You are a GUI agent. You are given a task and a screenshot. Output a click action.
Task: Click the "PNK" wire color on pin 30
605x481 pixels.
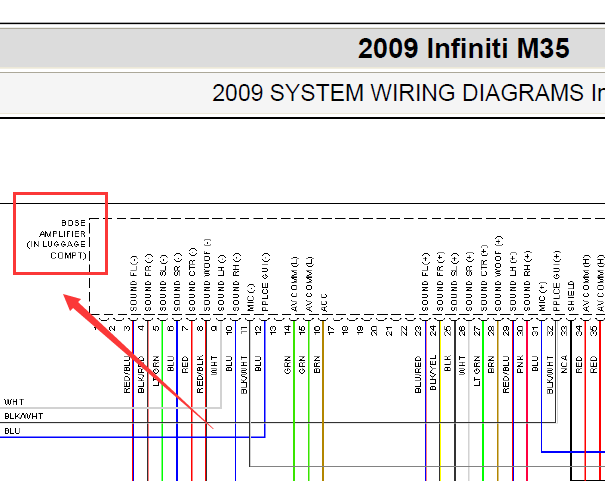point(520,364)
